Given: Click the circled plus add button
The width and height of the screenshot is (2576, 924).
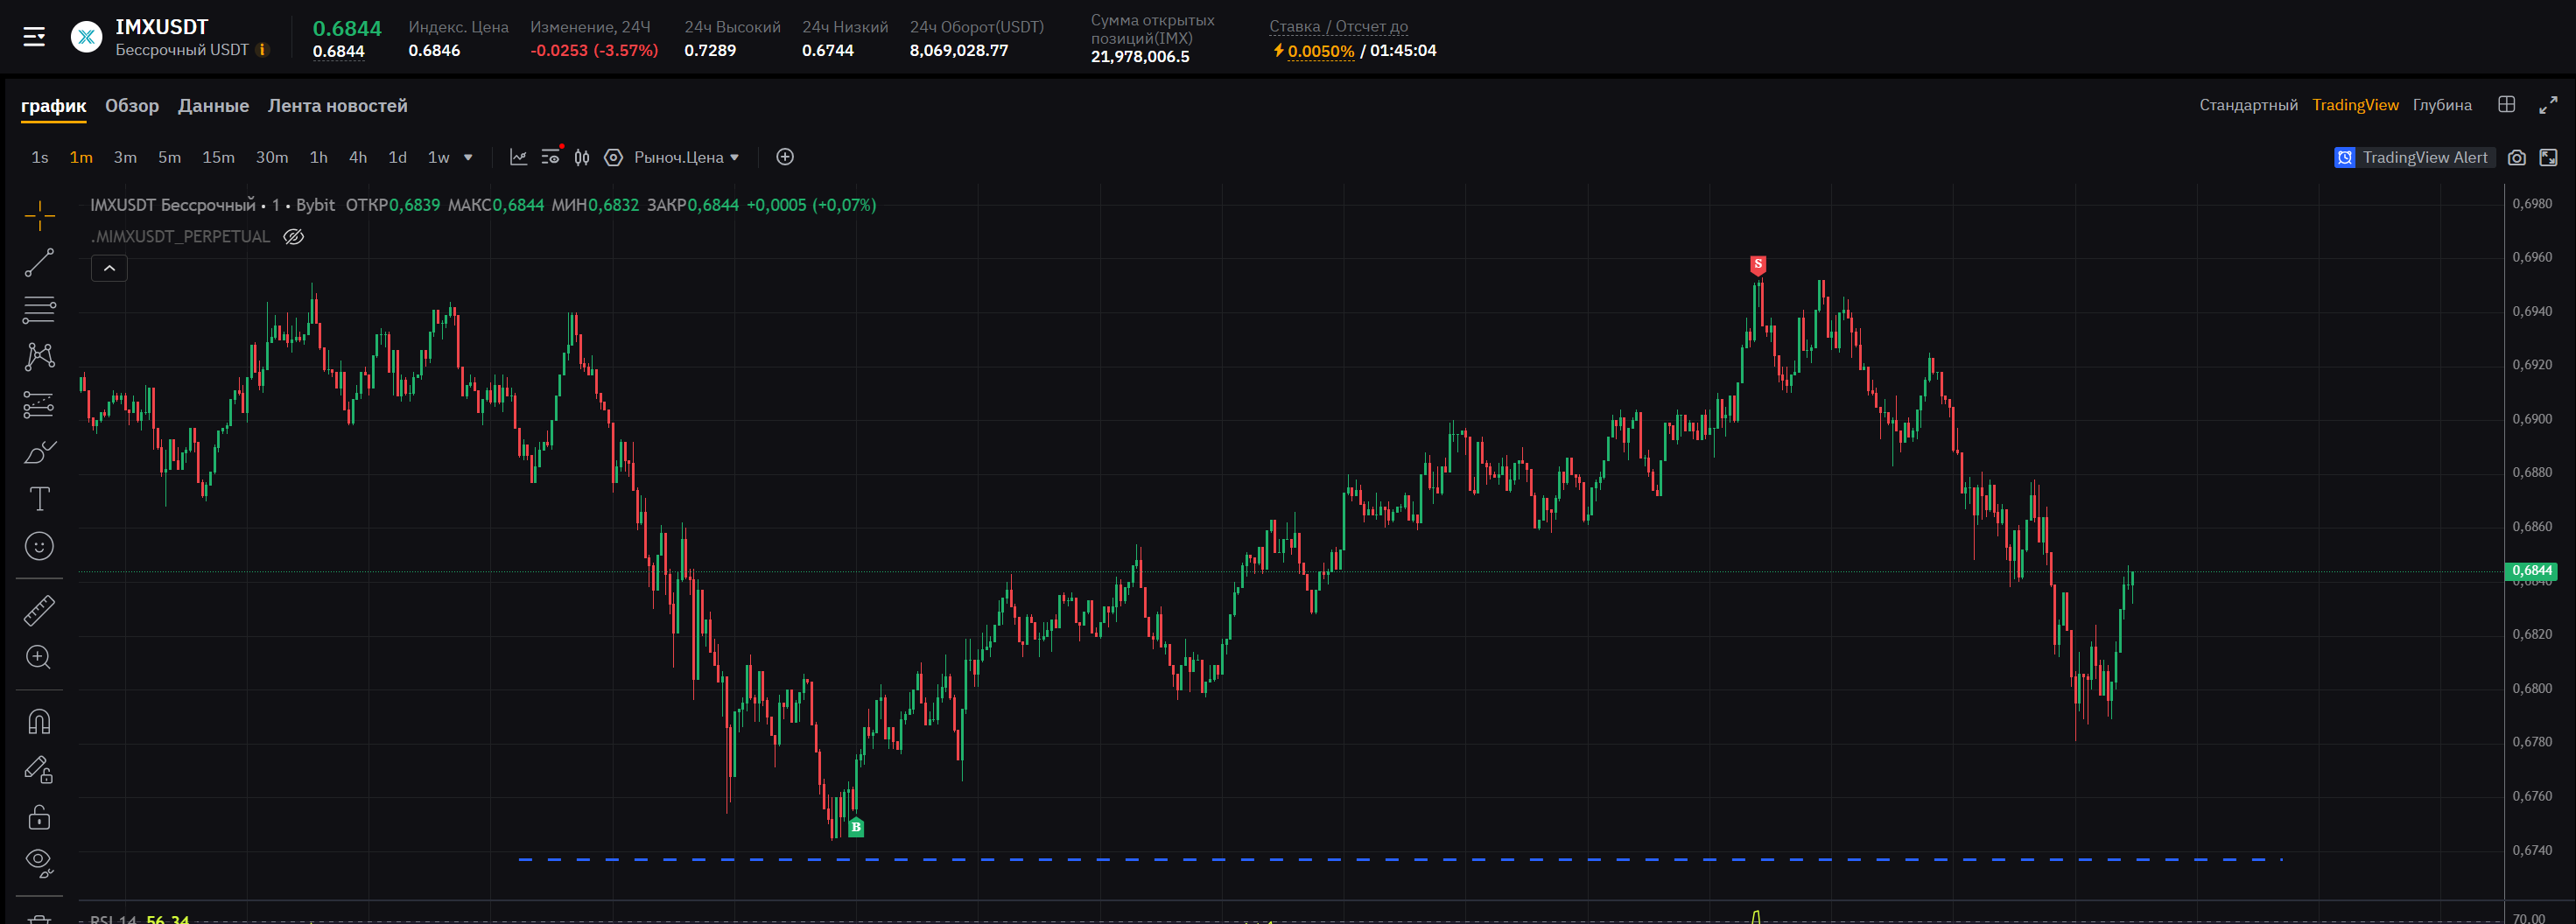Looking at the screenshot, I should [x=785, y=157].
